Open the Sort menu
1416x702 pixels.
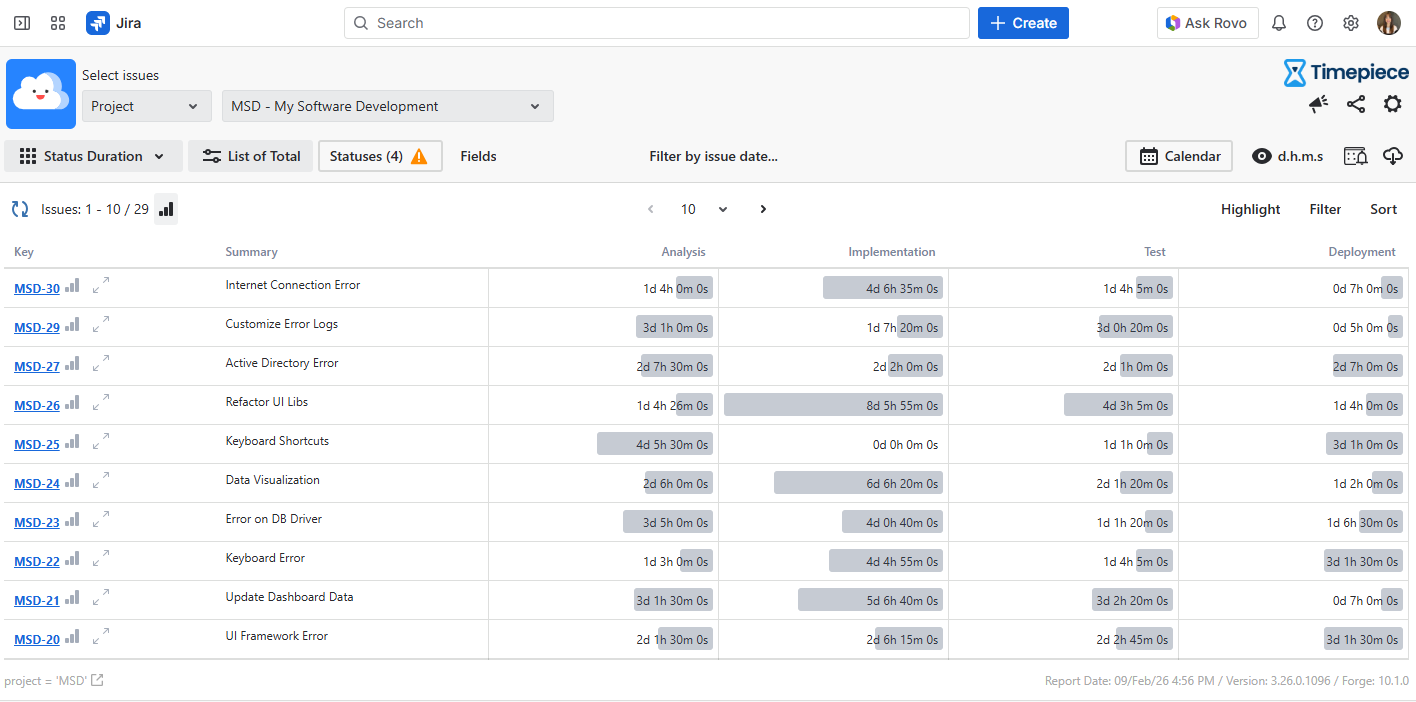point(1383,209)
